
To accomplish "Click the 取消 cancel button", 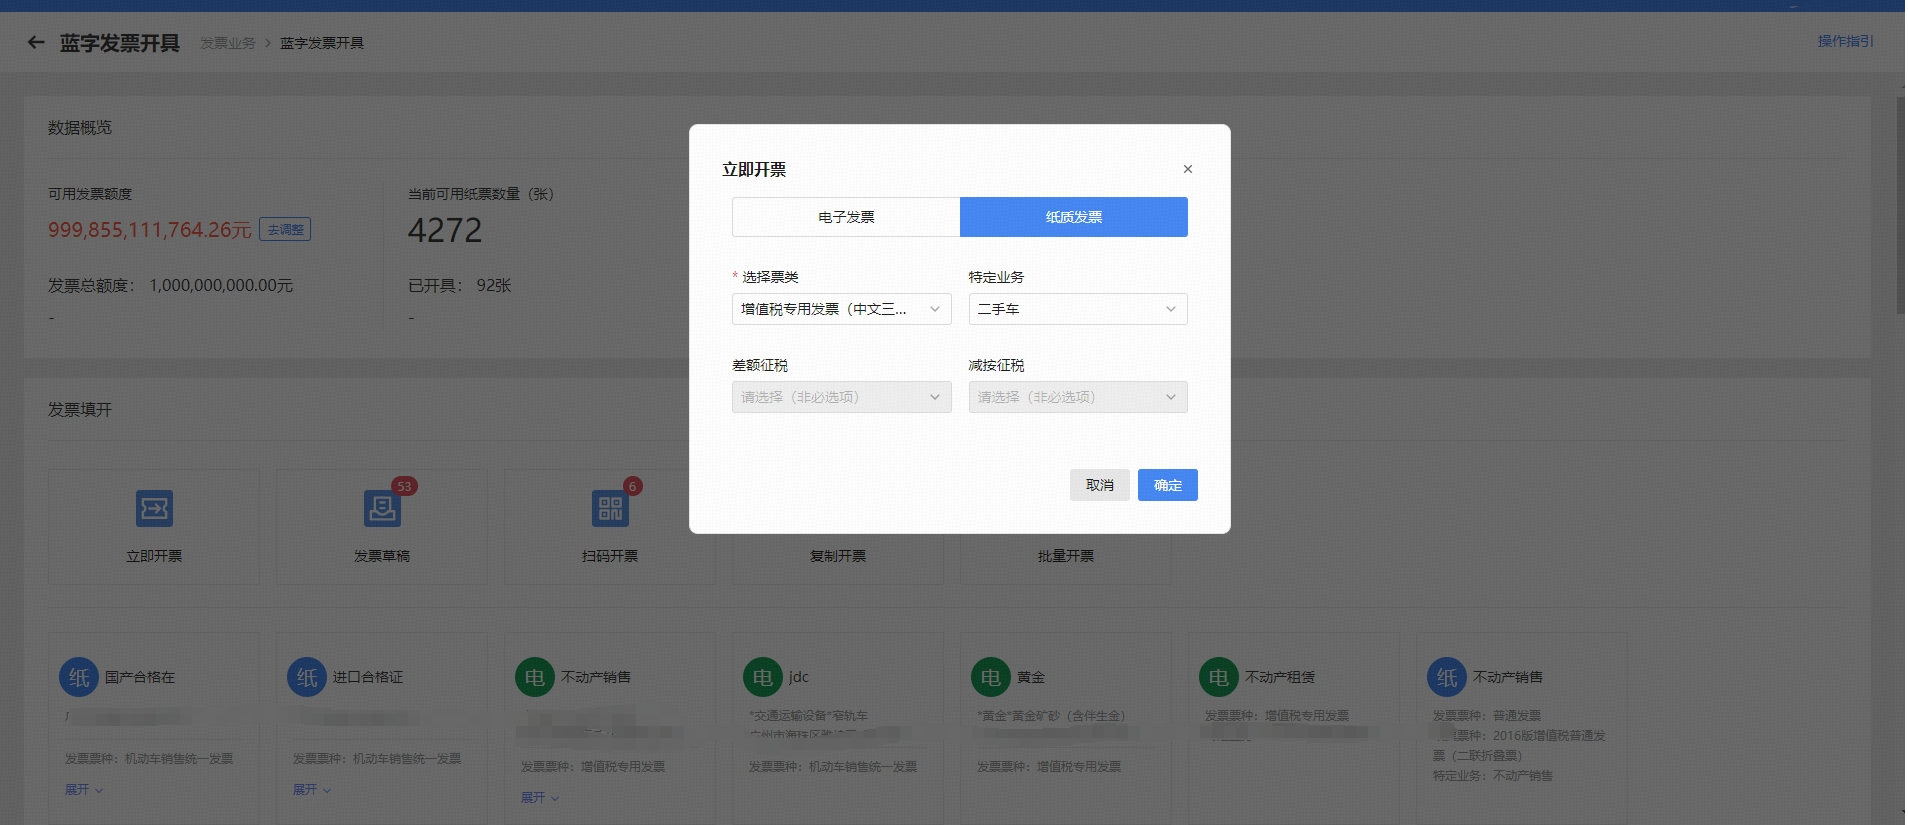I will 1099,485.
